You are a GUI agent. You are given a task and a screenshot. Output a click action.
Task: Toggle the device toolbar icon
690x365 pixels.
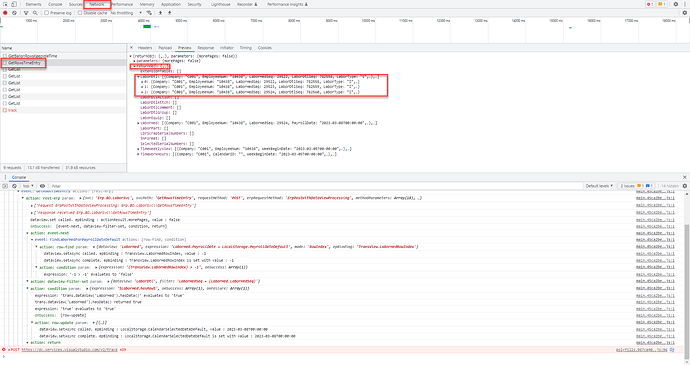(14, 4)
